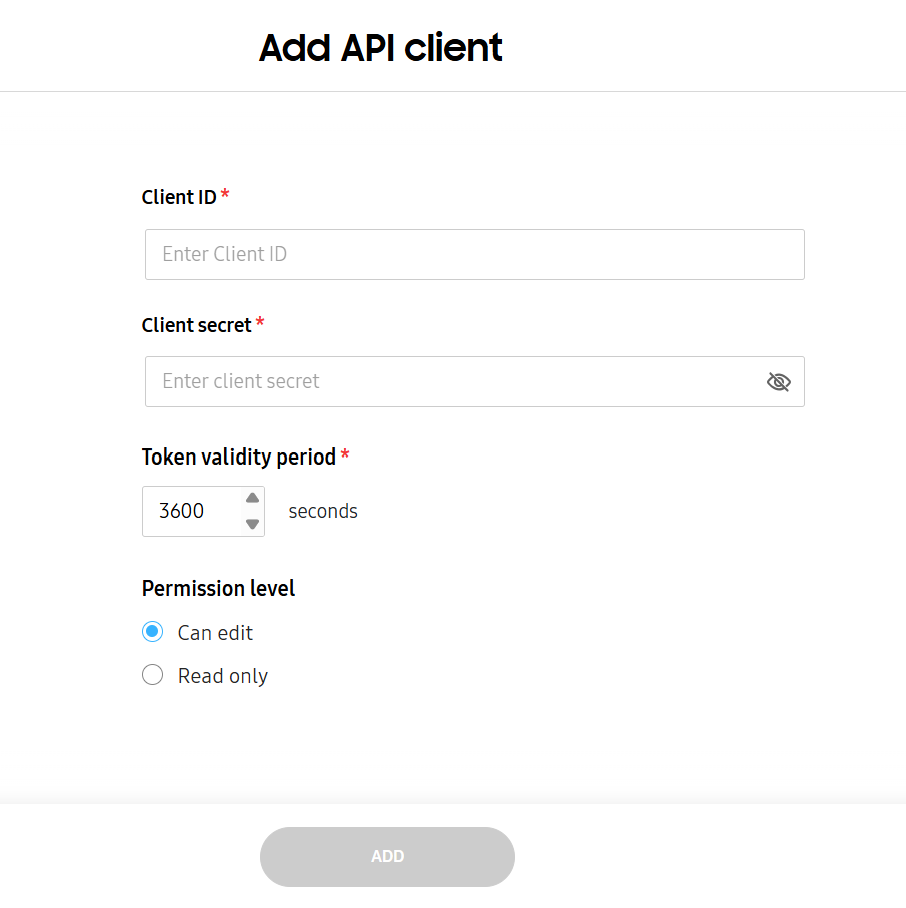Increment token validity with the up arrow
Screen dimensions: 906x908
[252, 498]
